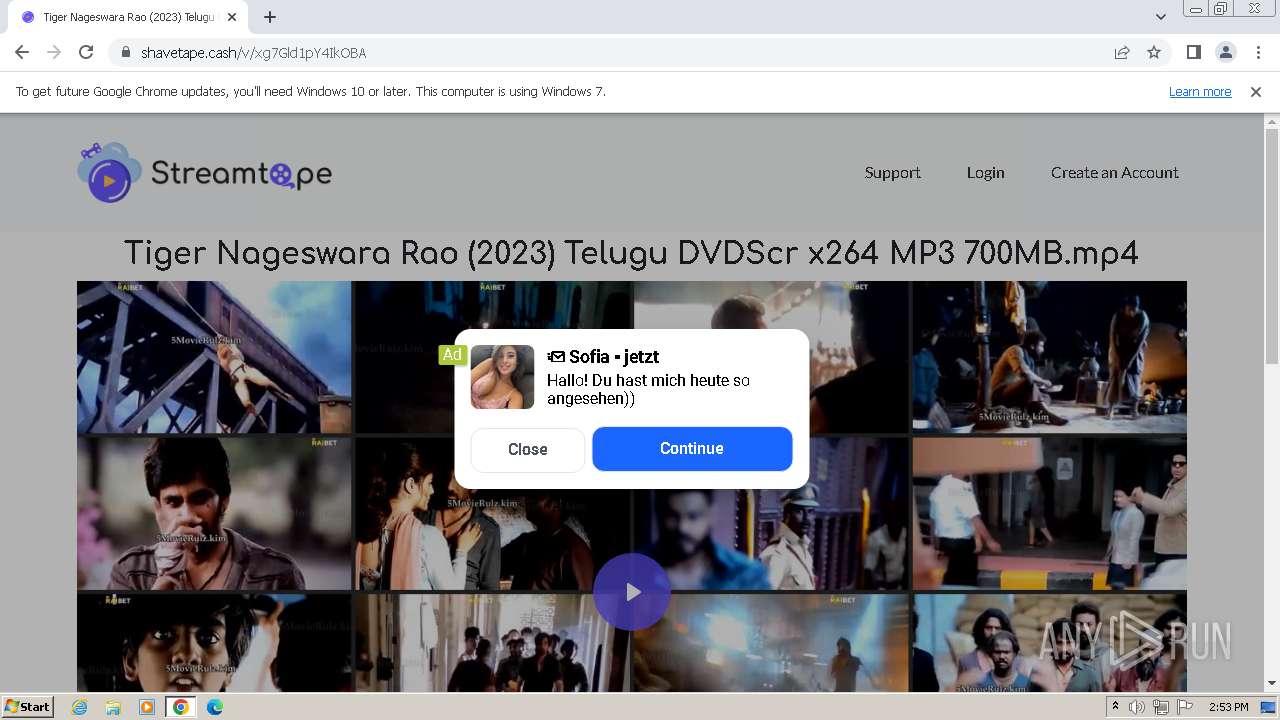Open the network tray icon

1161,707
